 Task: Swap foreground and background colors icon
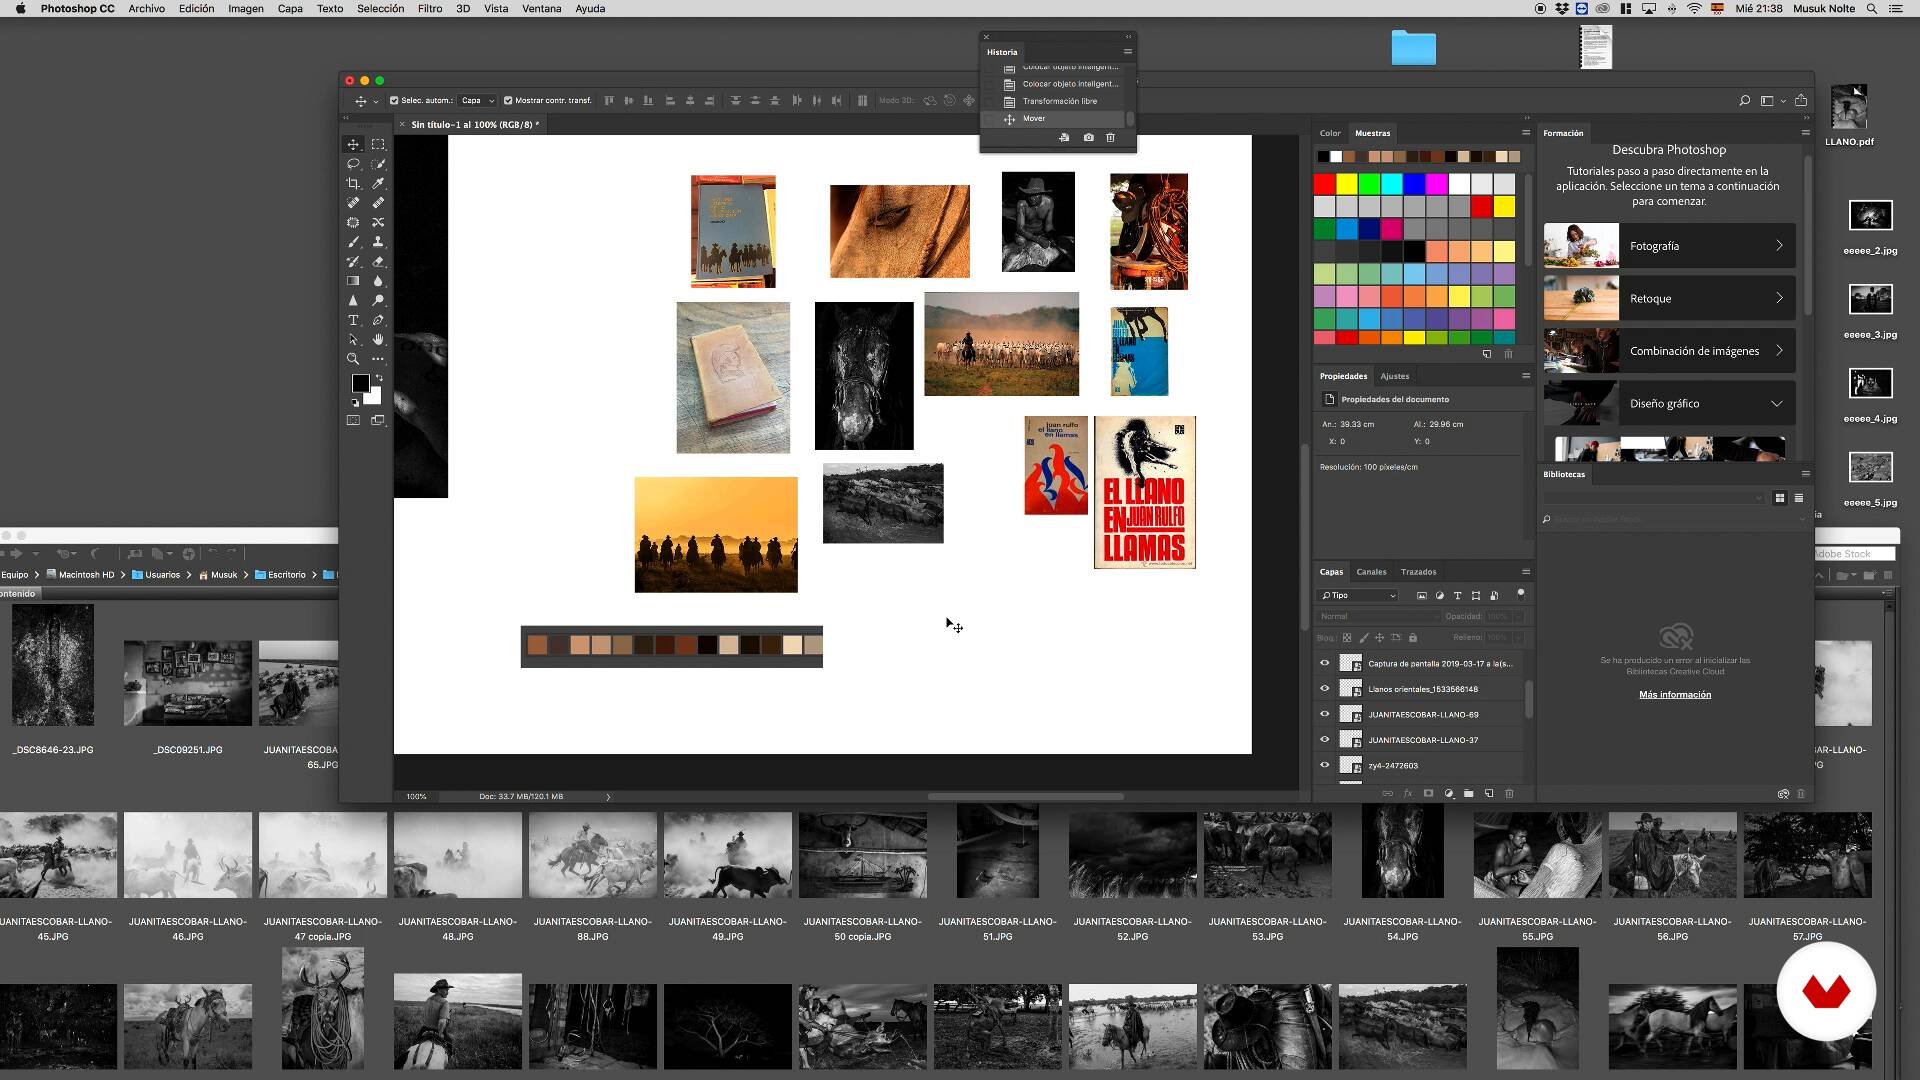click(379, 378)
